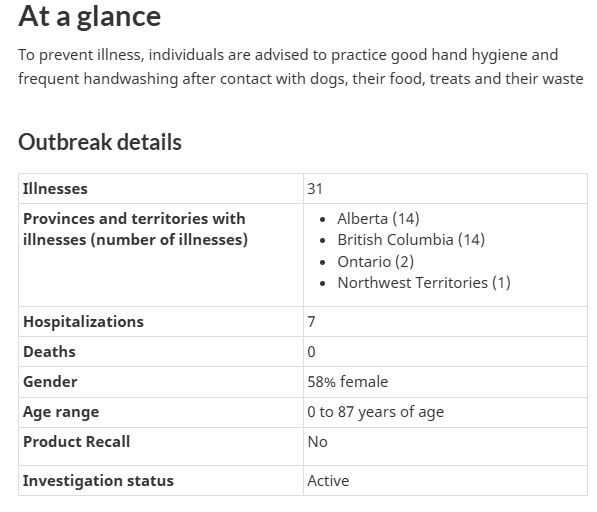
Task: Select the Deaths row label
Action: coord(49,352)
